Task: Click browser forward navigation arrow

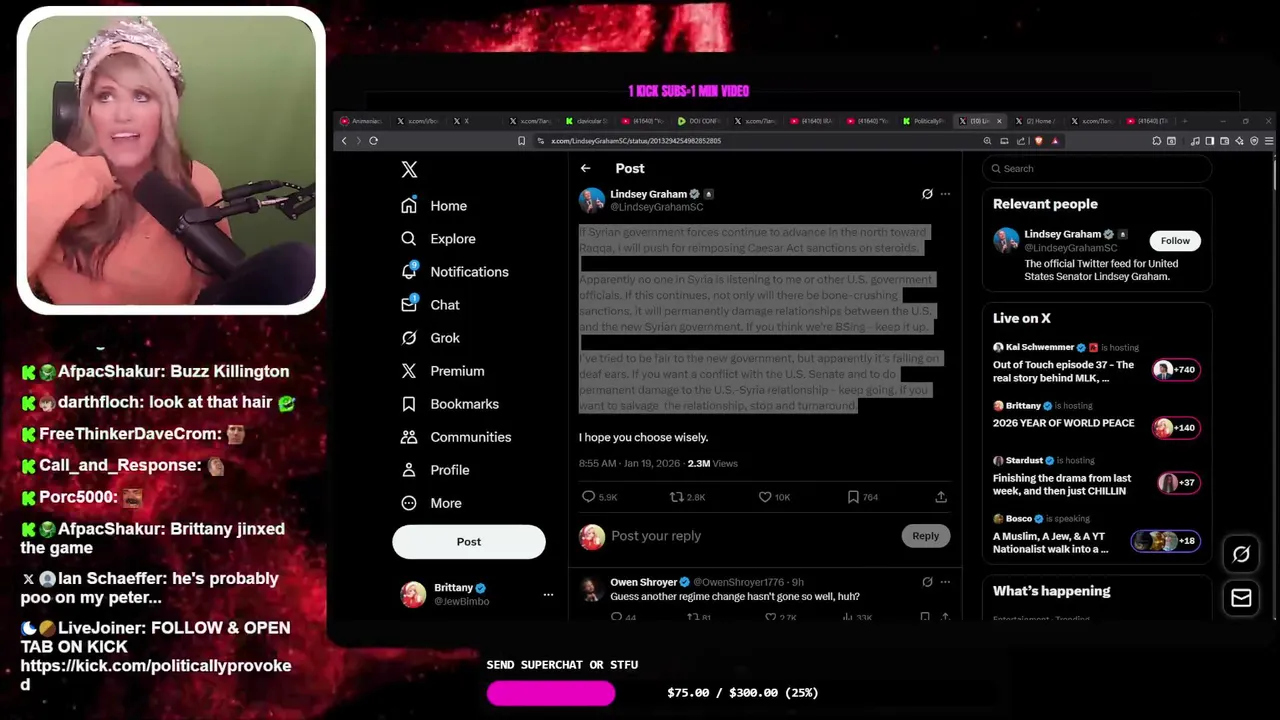Action: [x=357, y=141]
